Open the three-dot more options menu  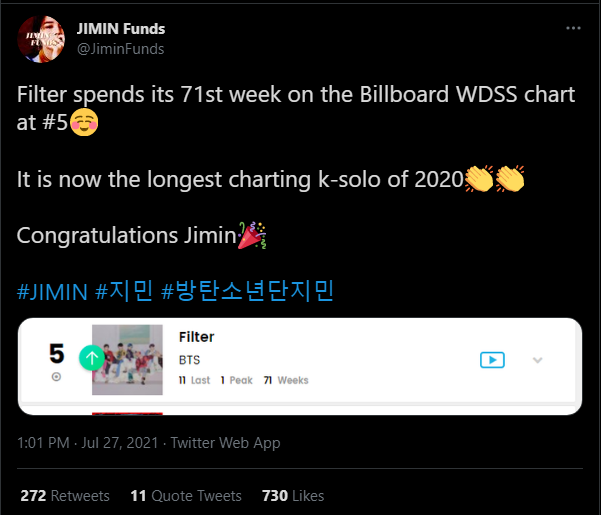pyautogui.click(x=573, y=28)
